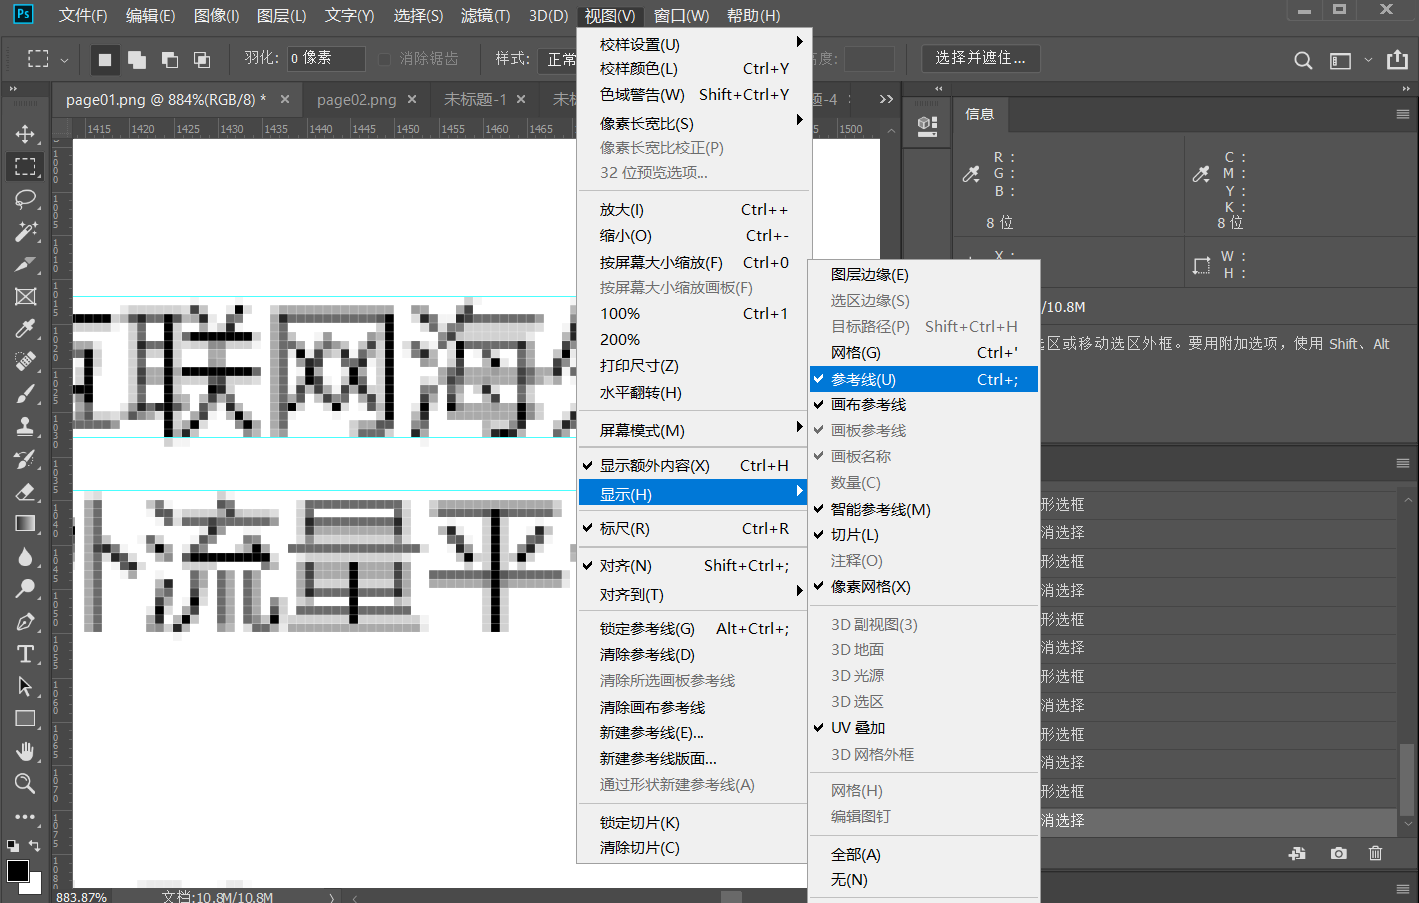Screen dimensions: 1419x903
Task: Select the Lasso tool
Action: coord(25,199)
